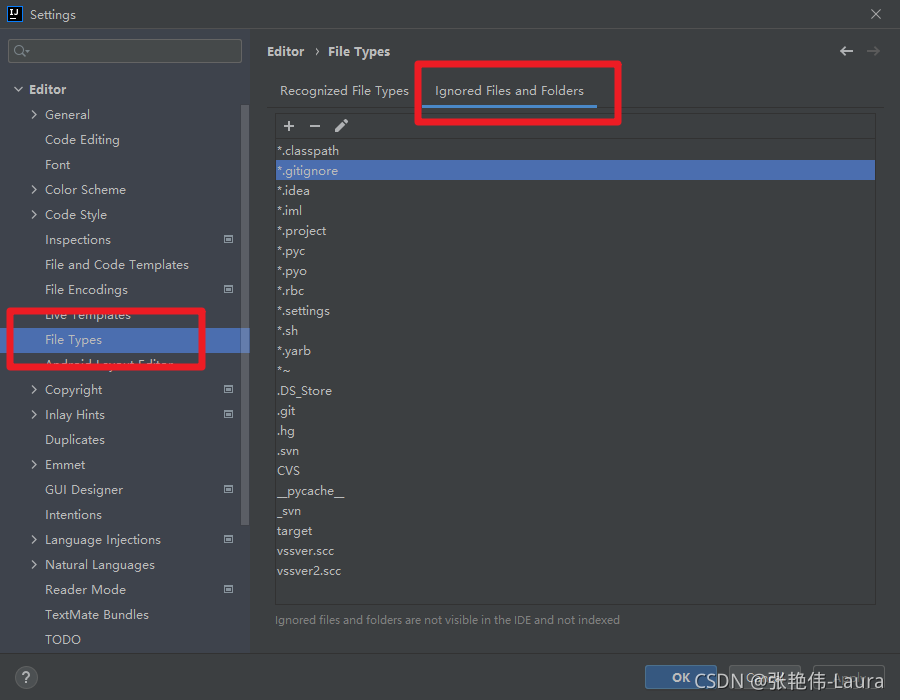
Task: Select the *.yarb pattern
Action: click(575, 351)
